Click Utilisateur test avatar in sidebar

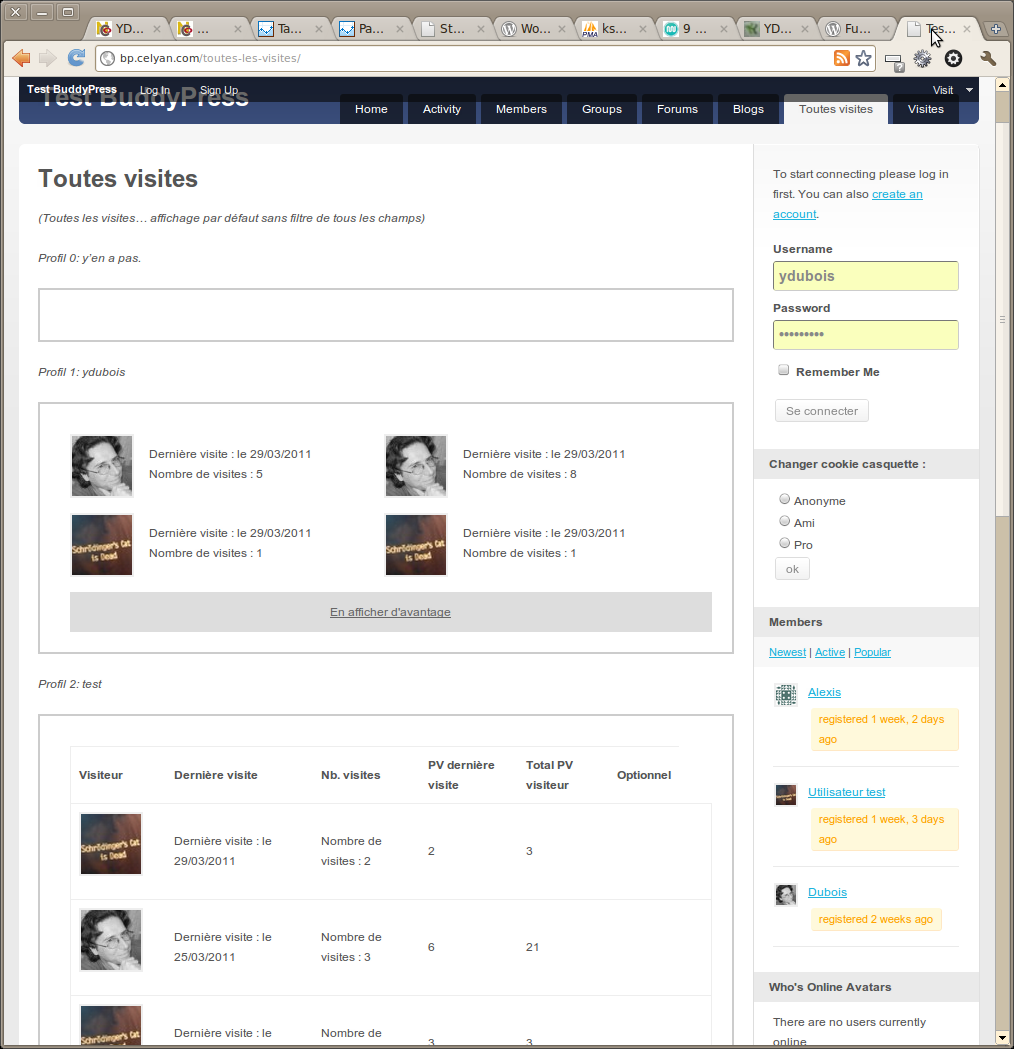(x=786, y=795)
